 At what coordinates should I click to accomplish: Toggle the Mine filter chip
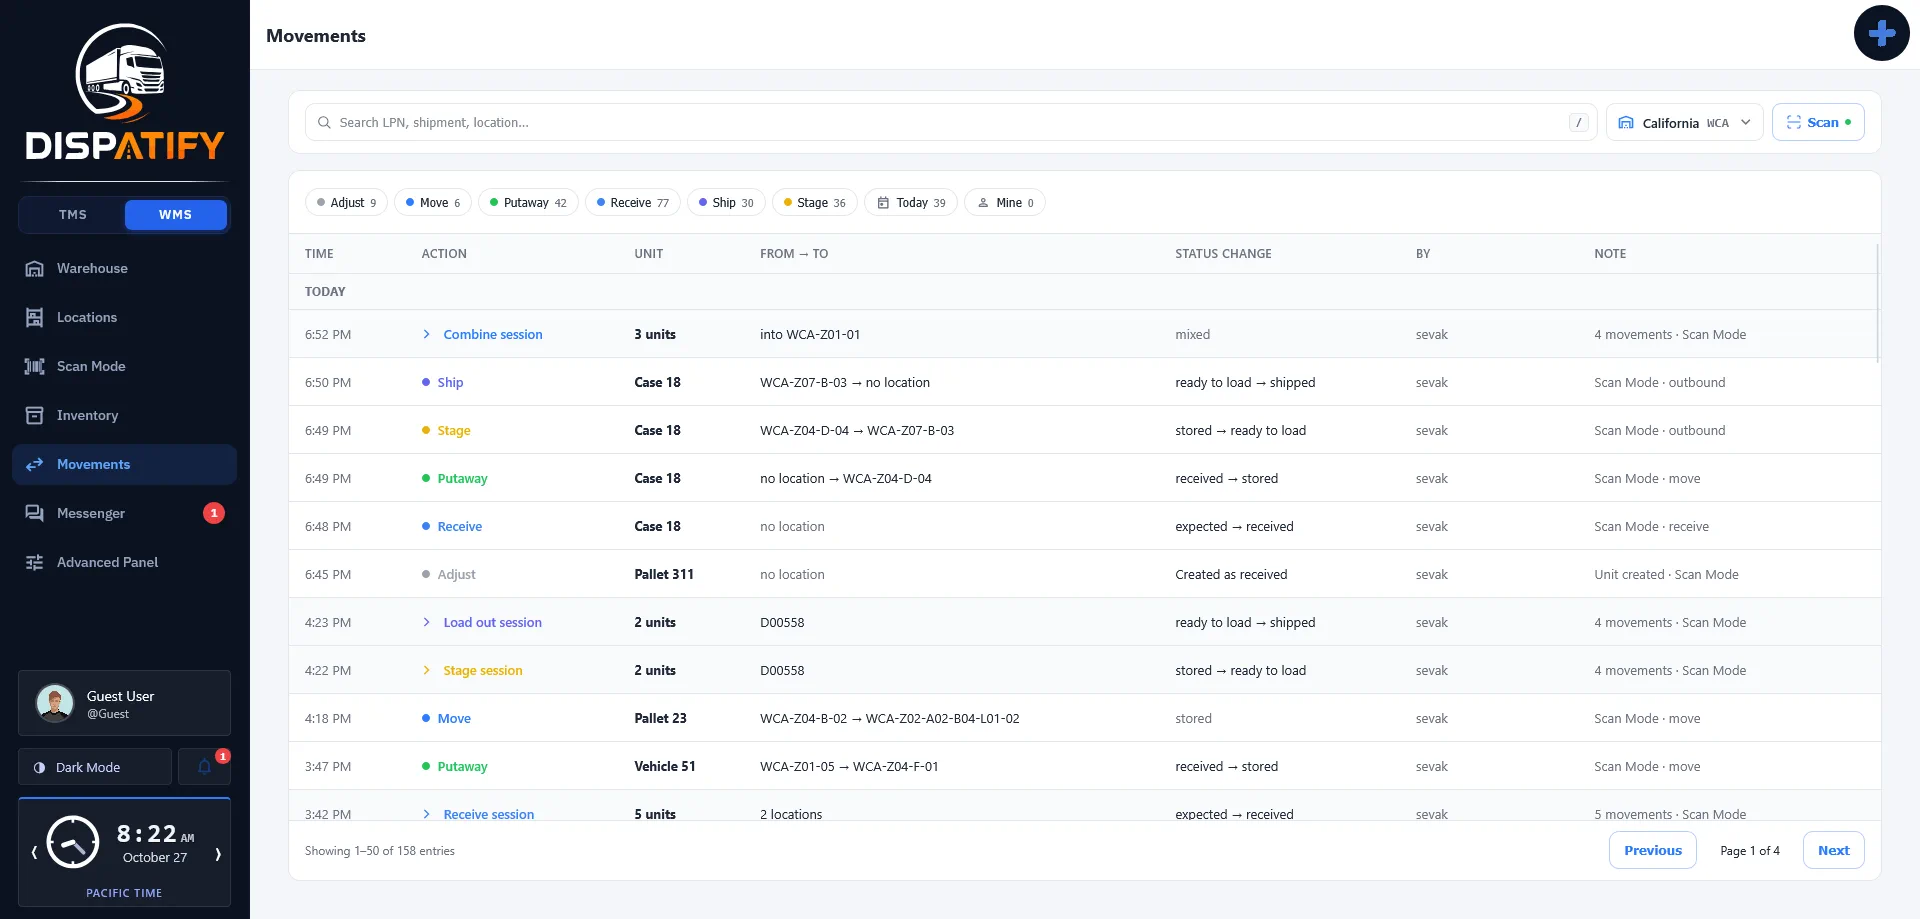click(1004, 202)
